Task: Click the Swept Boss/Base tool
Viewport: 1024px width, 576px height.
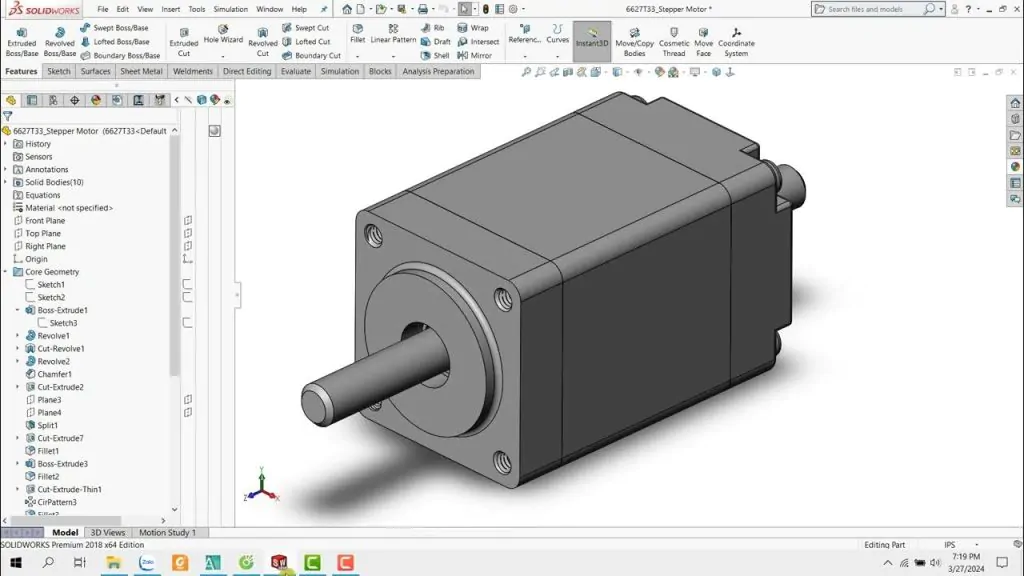Action: pos(114,28)
